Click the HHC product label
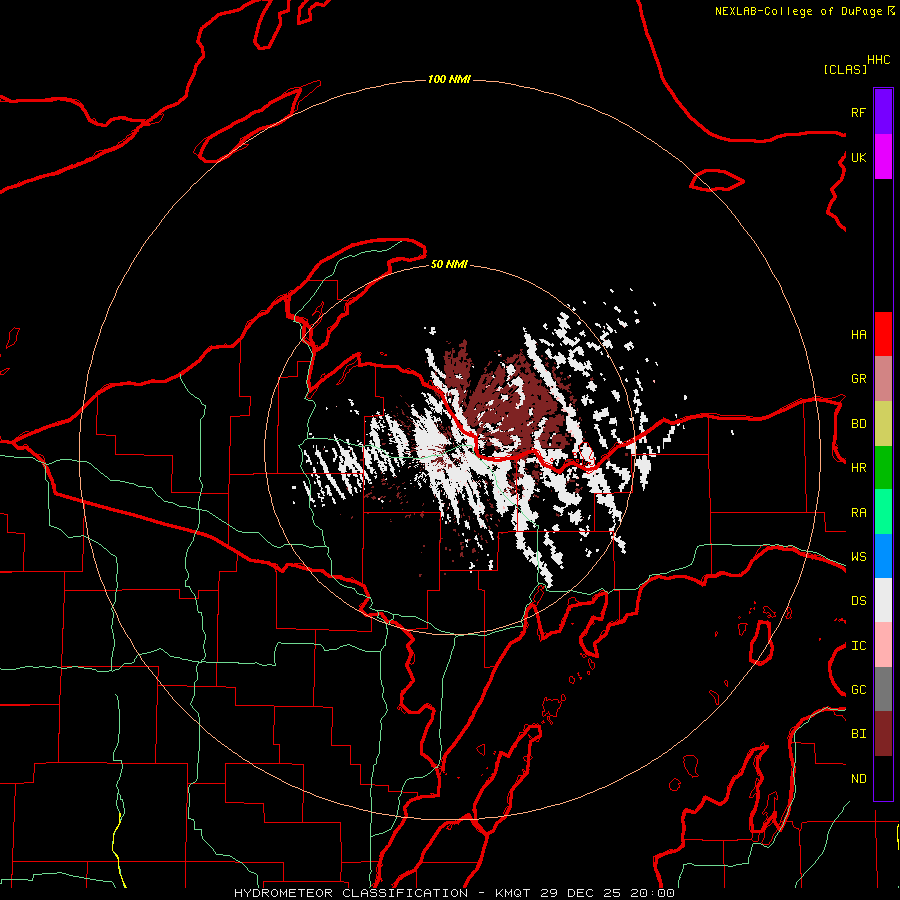The width and height of the screenshot is (900, 900). (878, 60)
